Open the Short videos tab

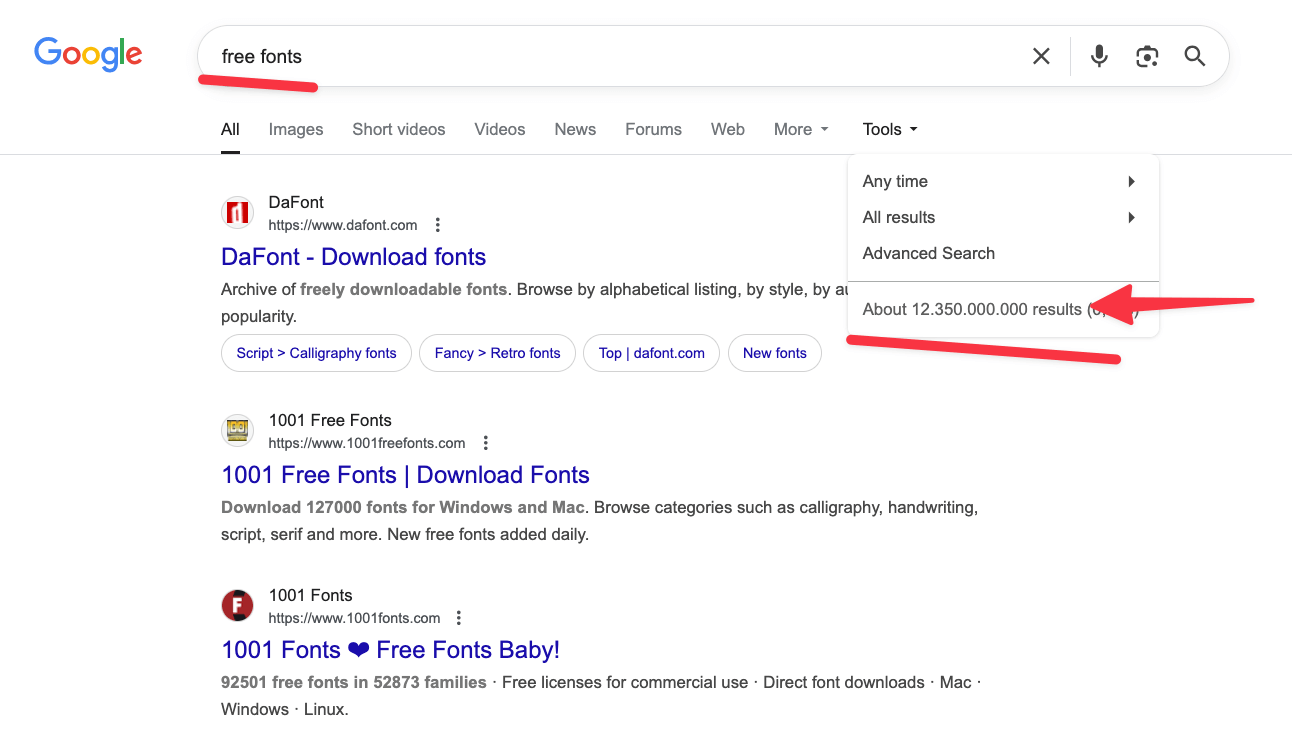click(x=399, y=129)
